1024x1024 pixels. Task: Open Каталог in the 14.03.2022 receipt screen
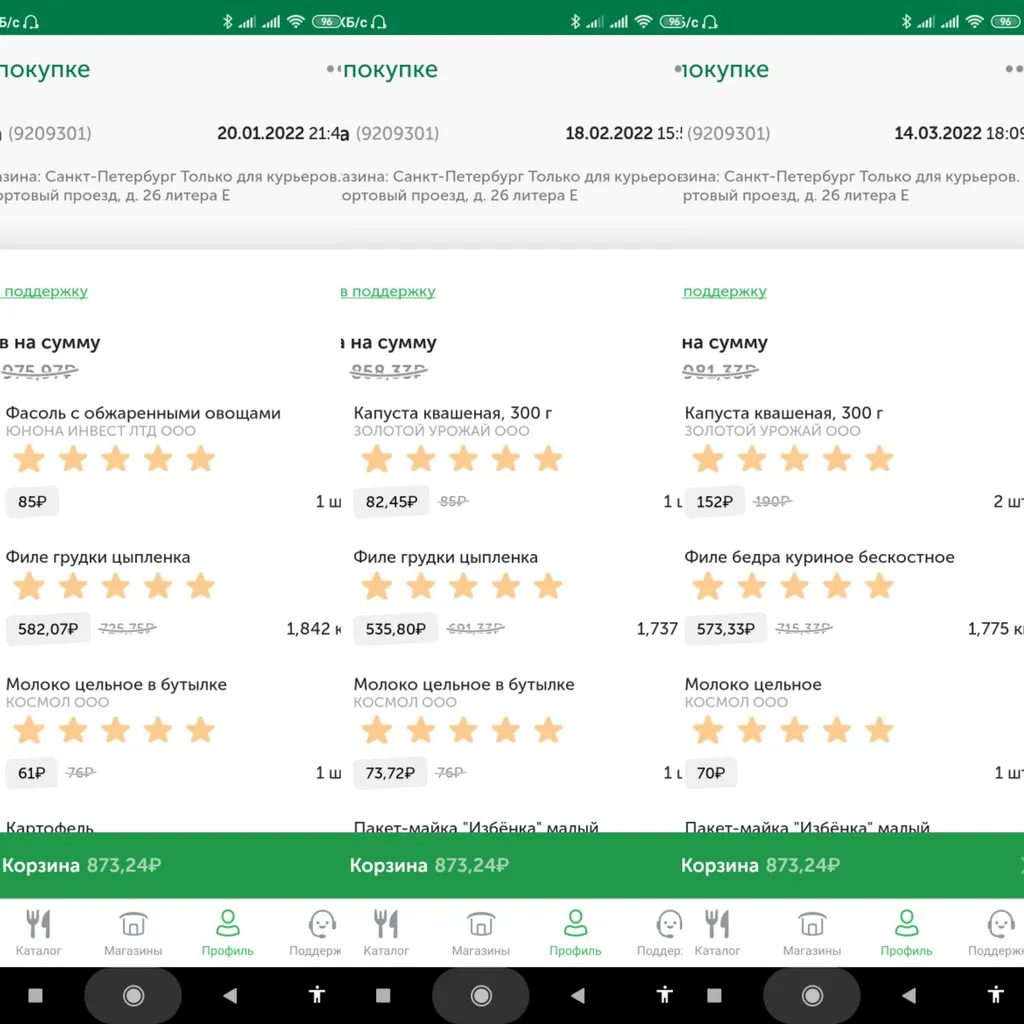[x=717, y=932]
